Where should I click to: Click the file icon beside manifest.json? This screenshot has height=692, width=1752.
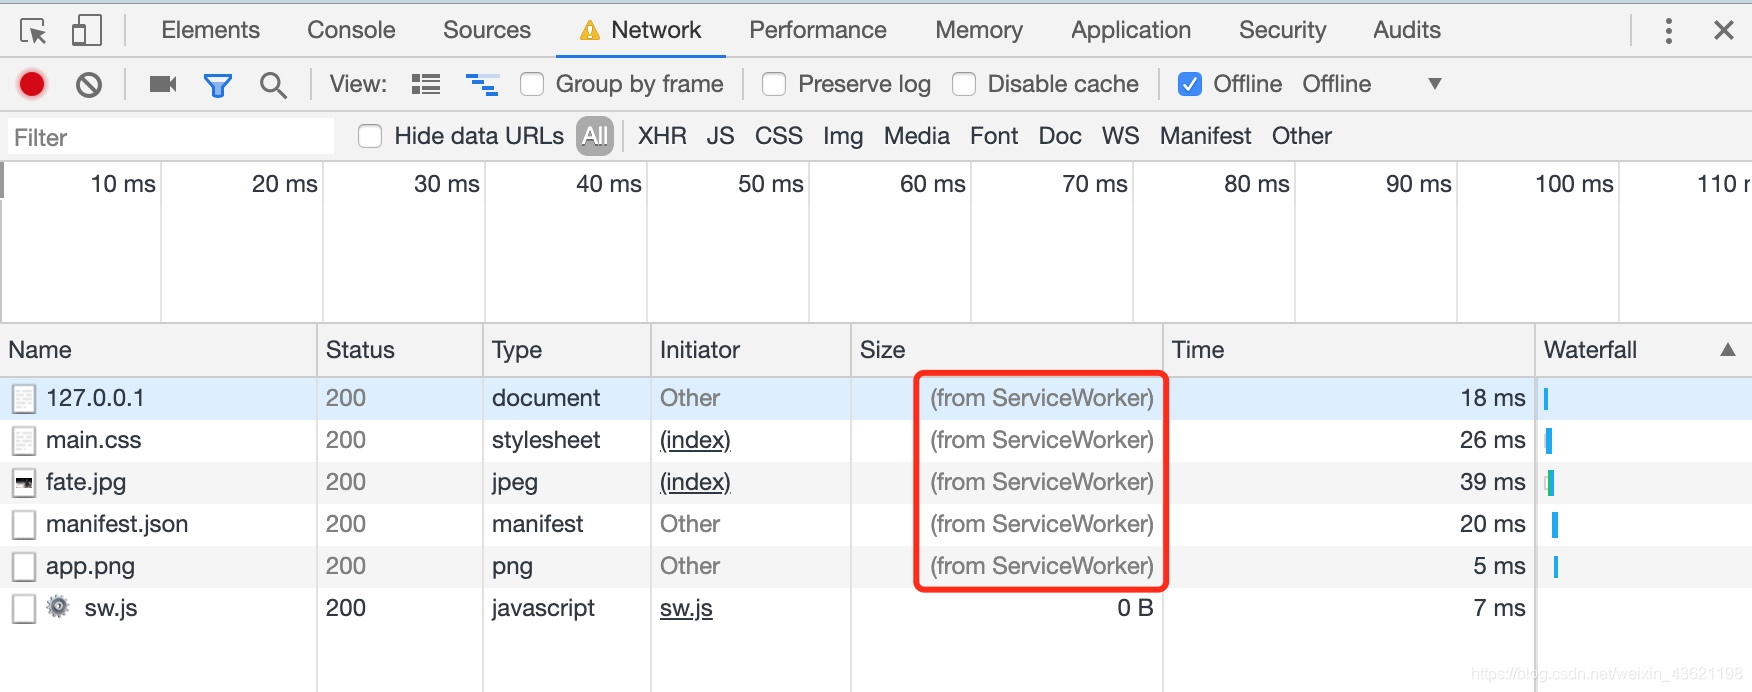24,525
